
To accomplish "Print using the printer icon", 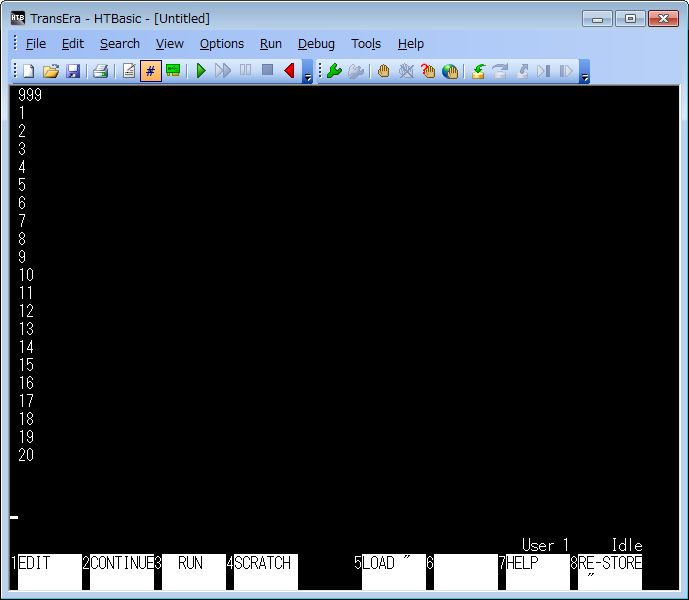I will coord(101,71).
